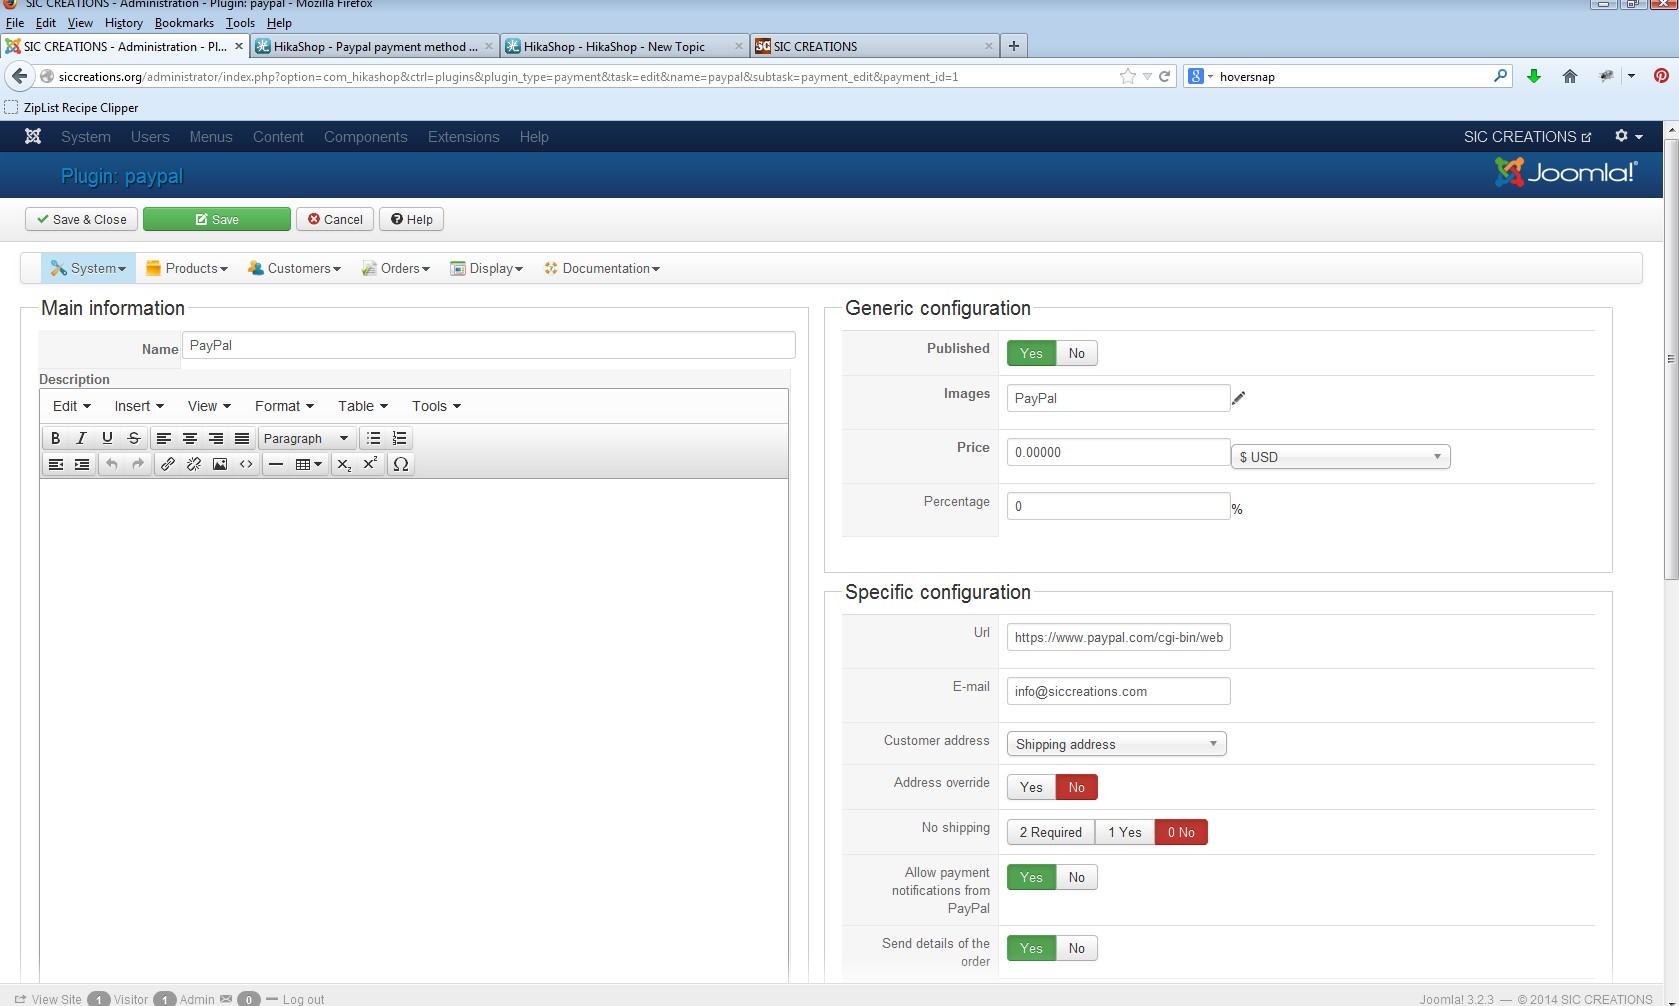Screen dimensions: 1679x1006
Task: Open the Customer address dropdown
Action: (x=1117, y=744)
